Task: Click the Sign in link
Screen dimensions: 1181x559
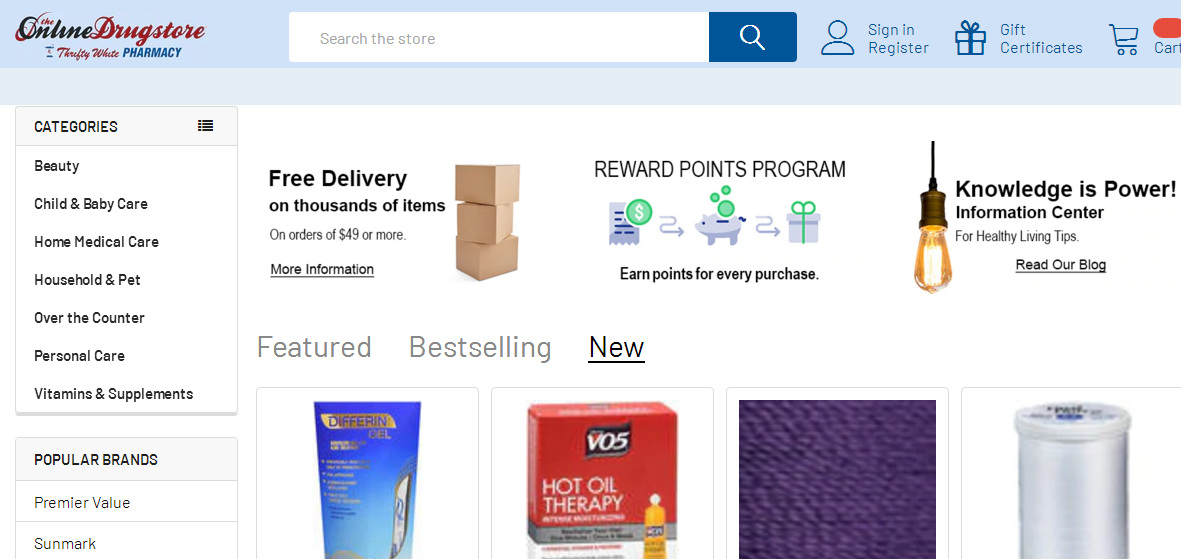Action: click(891, 29)
